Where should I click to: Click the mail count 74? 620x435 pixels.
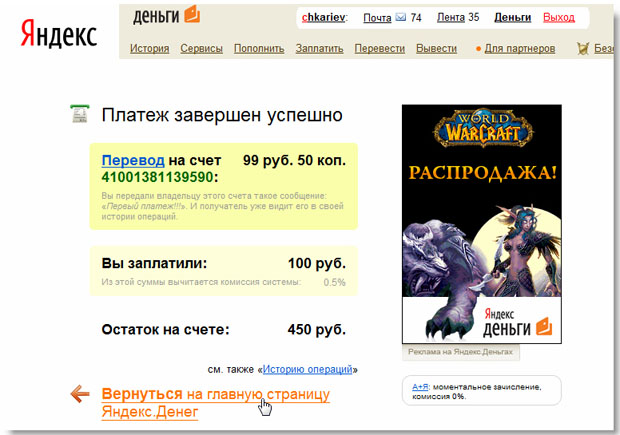416,18
